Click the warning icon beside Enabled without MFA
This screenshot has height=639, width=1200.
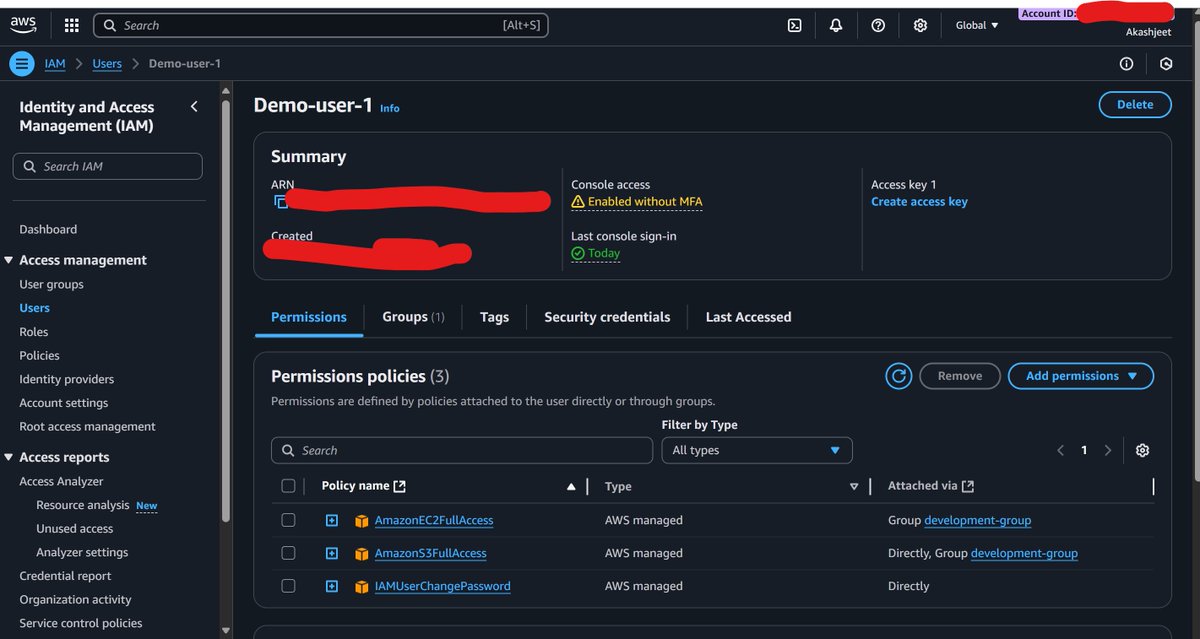pos(578,202)
